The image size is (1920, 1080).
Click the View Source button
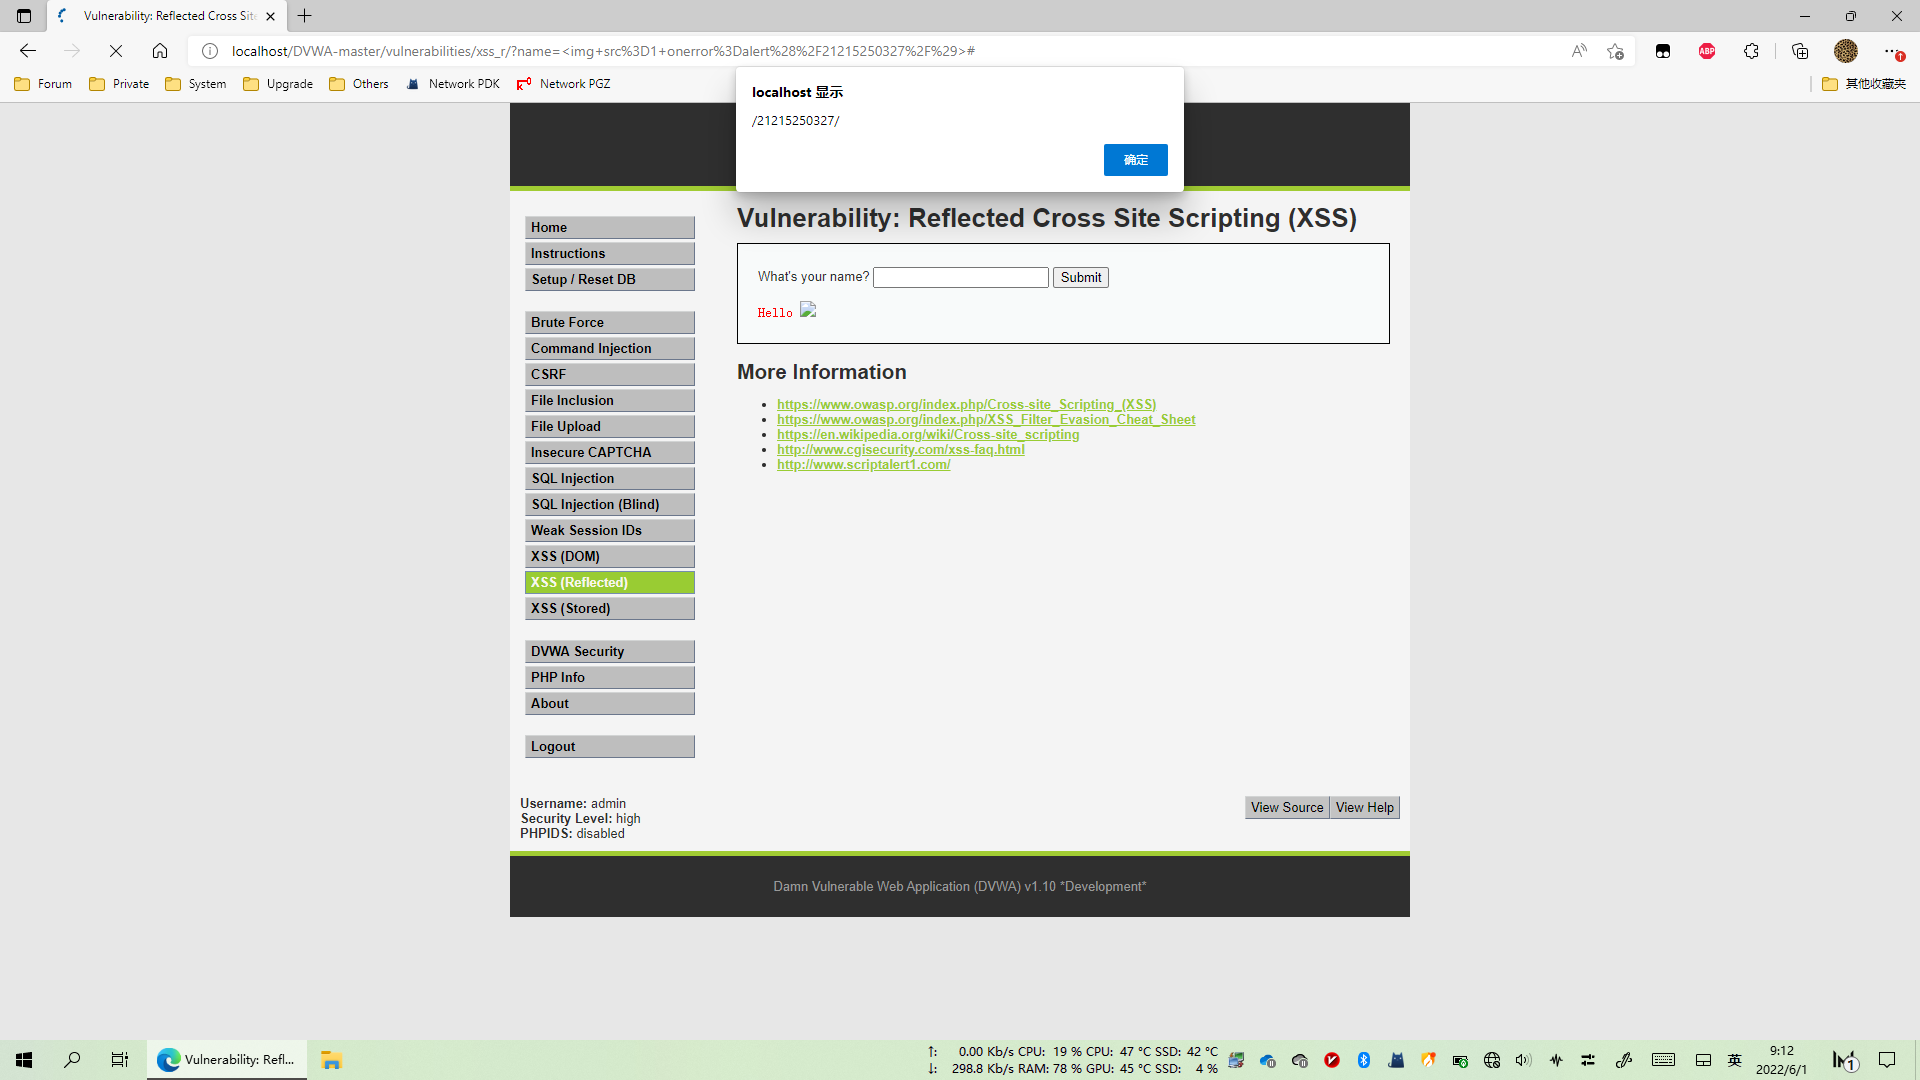[1287, 808]
